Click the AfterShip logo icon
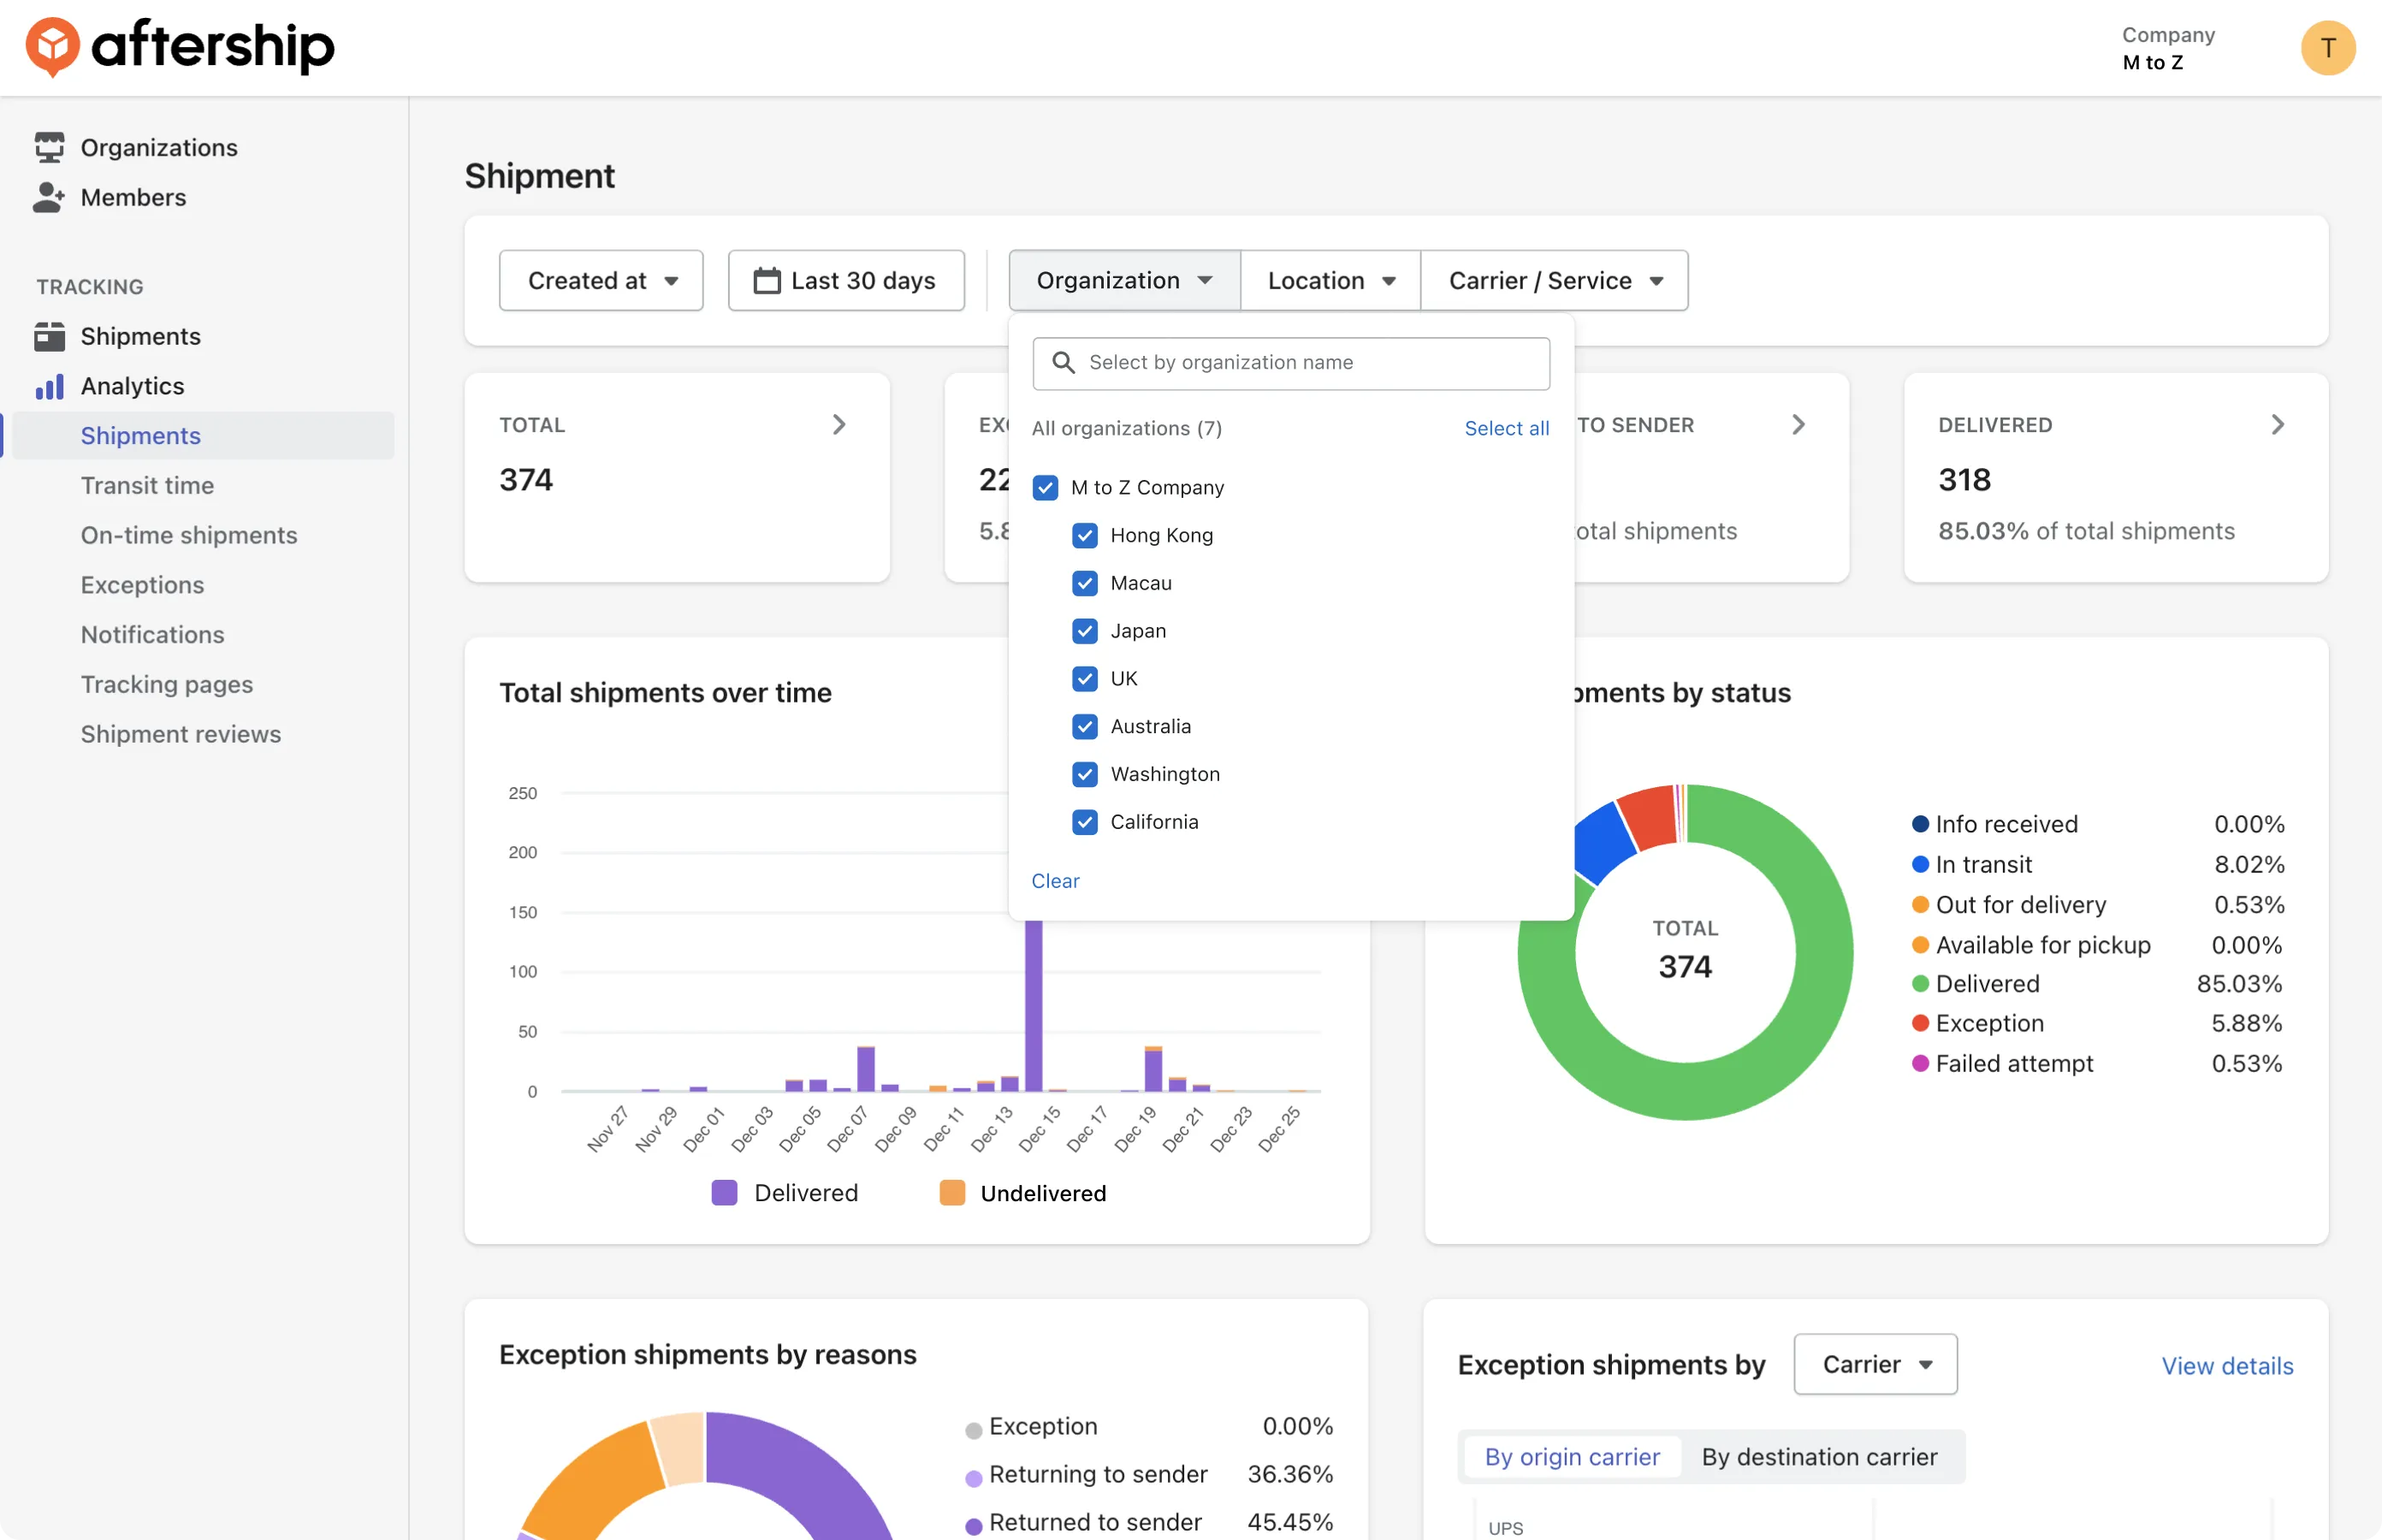The image size is (2382, 1540). click(52, 46)
